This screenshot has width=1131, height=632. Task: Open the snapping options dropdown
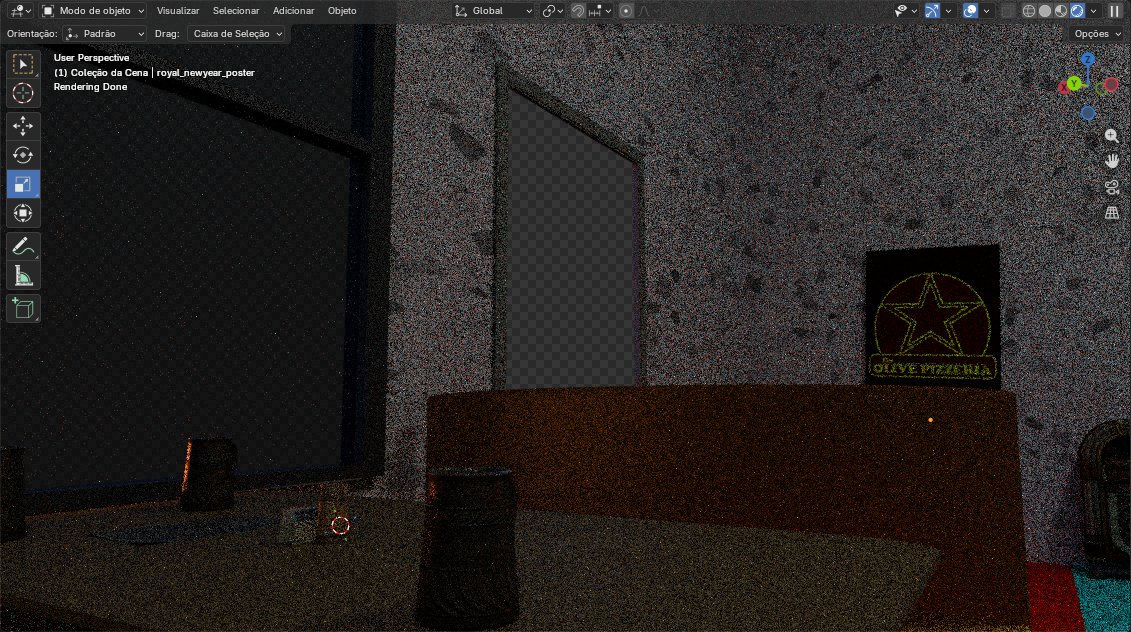[x=600, y=11]
